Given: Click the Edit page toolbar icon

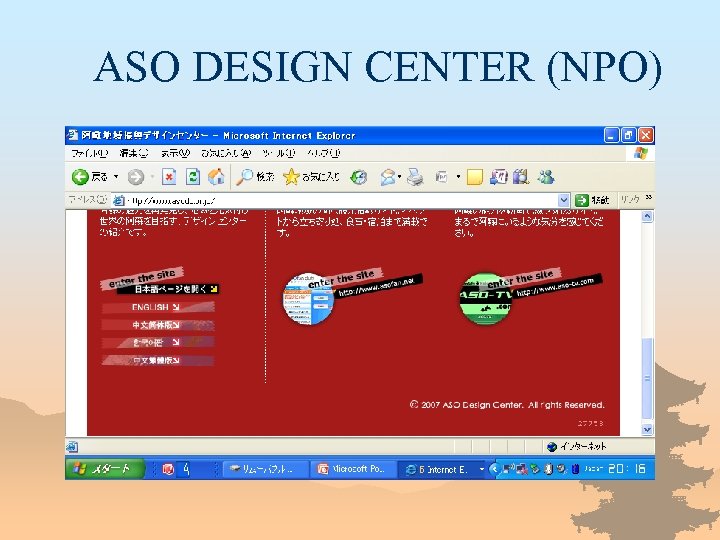Looking at the screenshot, I should (x=442, y=177).
